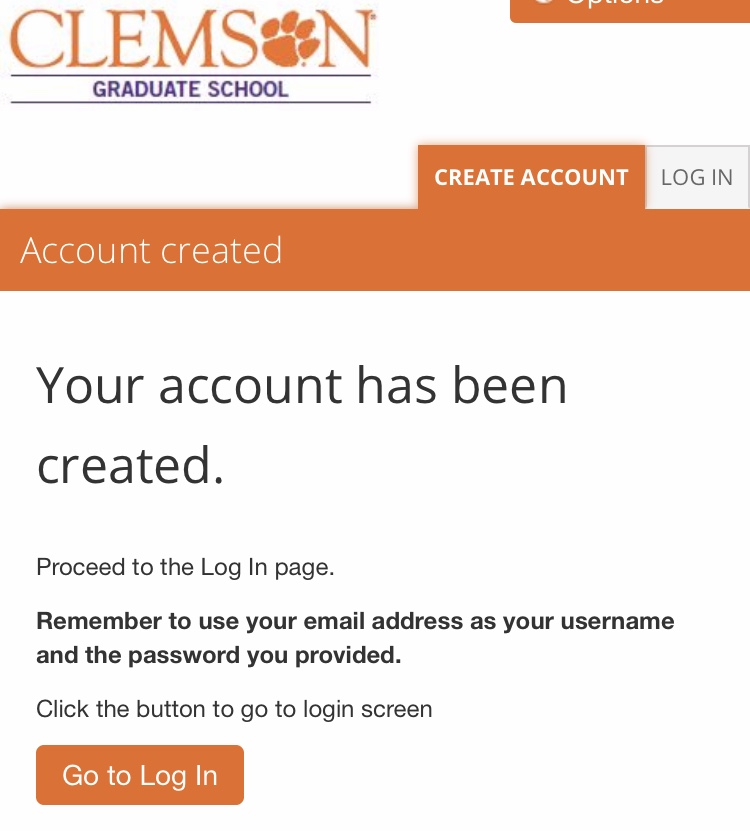Switch to the CREATE ACCOUNT tab
This screenshot has height=831, width=750.
click(531, 178)
